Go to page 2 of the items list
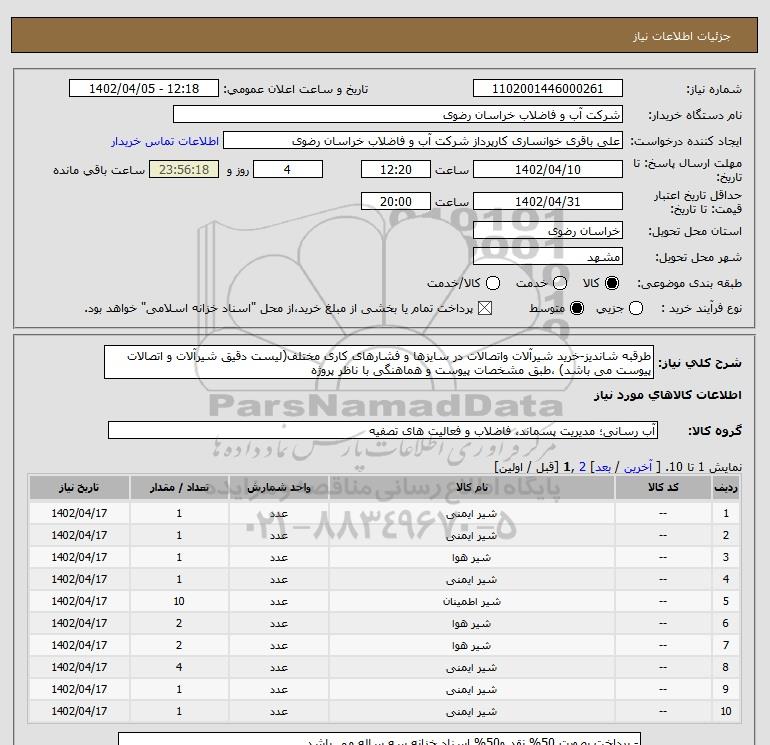Viewport: 770px width, 745px height. tap(582, 467)
